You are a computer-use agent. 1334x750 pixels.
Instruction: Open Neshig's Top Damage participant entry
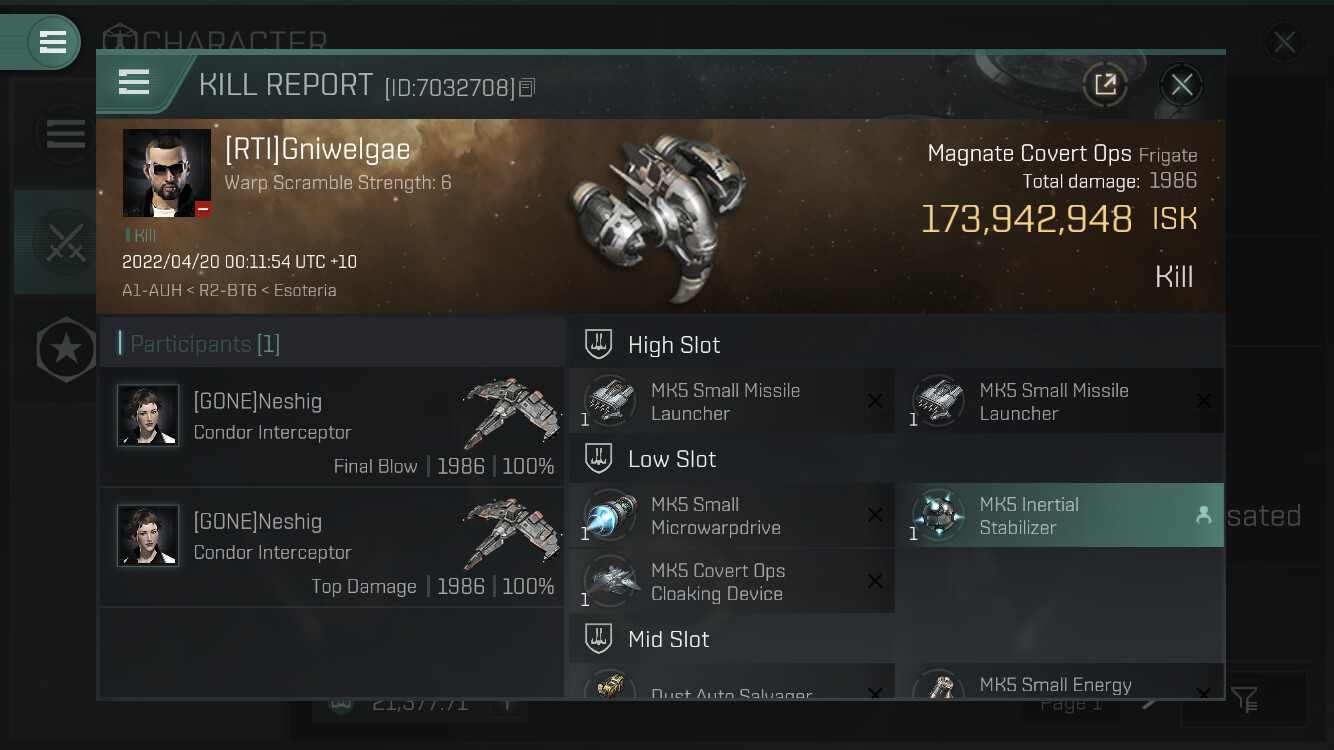tap(332, 547)
